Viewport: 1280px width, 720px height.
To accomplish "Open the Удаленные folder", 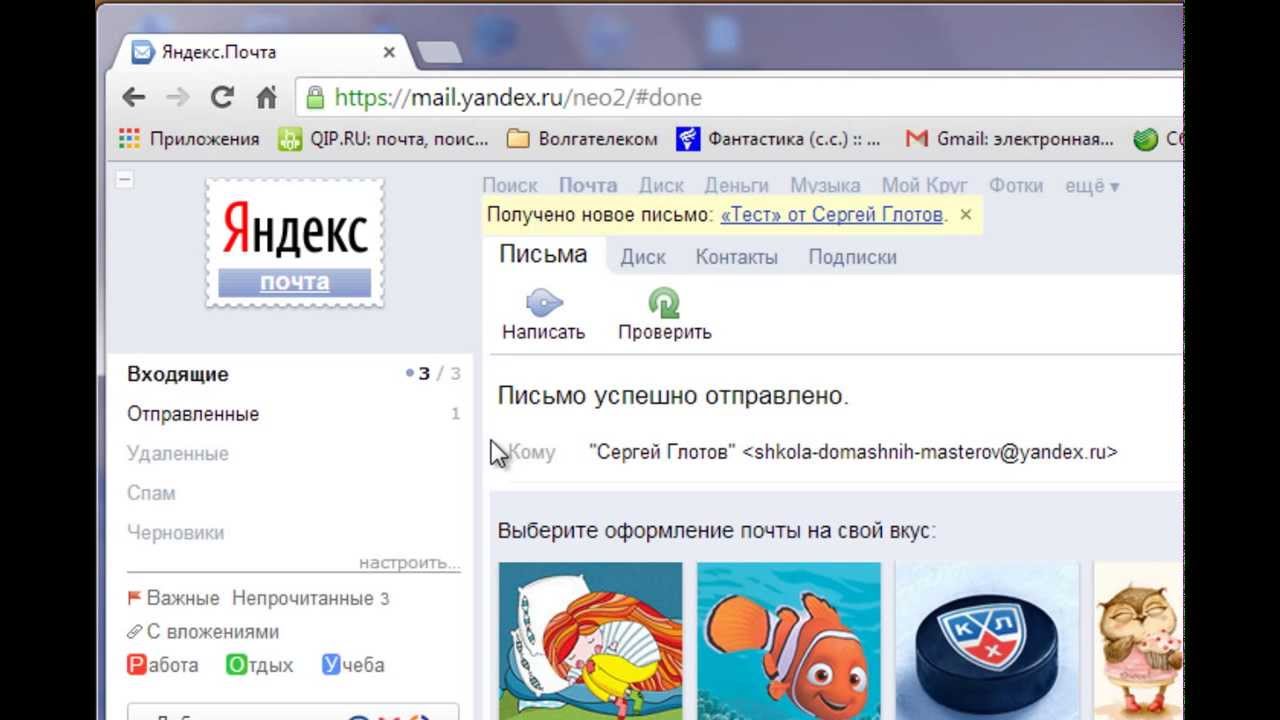I will tap(178, 453).
